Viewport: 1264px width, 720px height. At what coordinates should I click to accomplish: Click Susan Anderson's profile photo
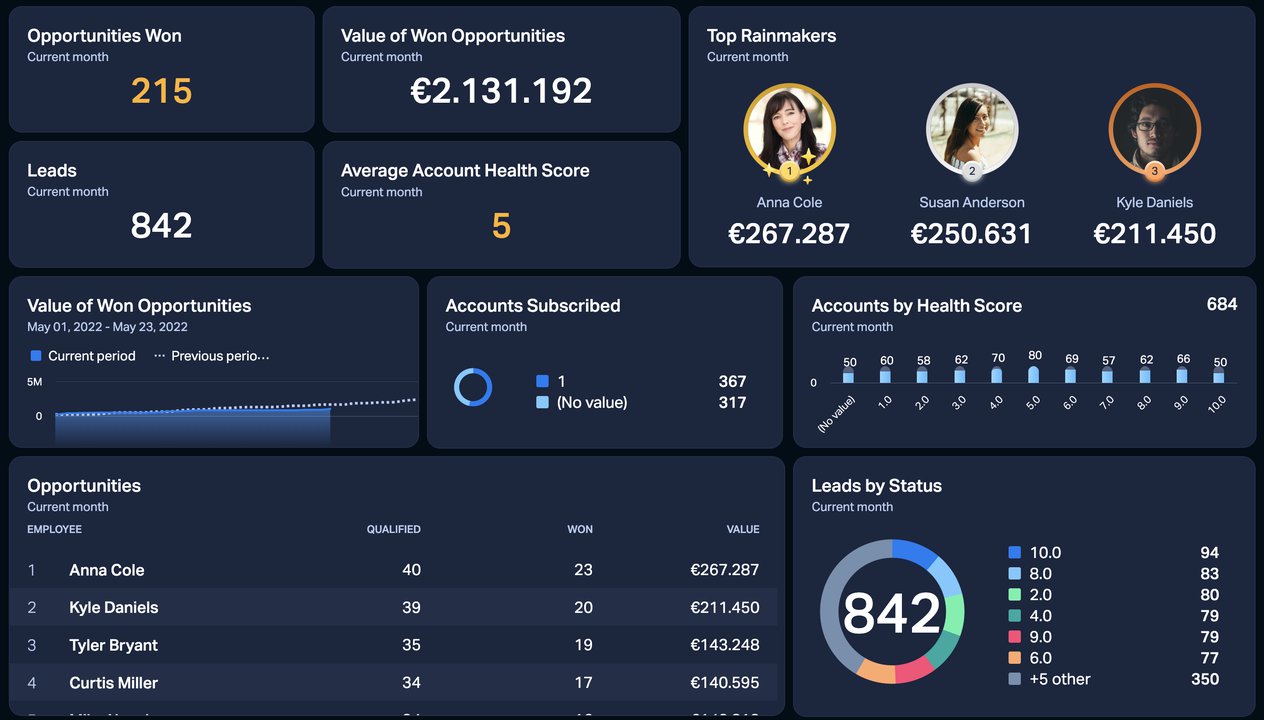point(972,127)
